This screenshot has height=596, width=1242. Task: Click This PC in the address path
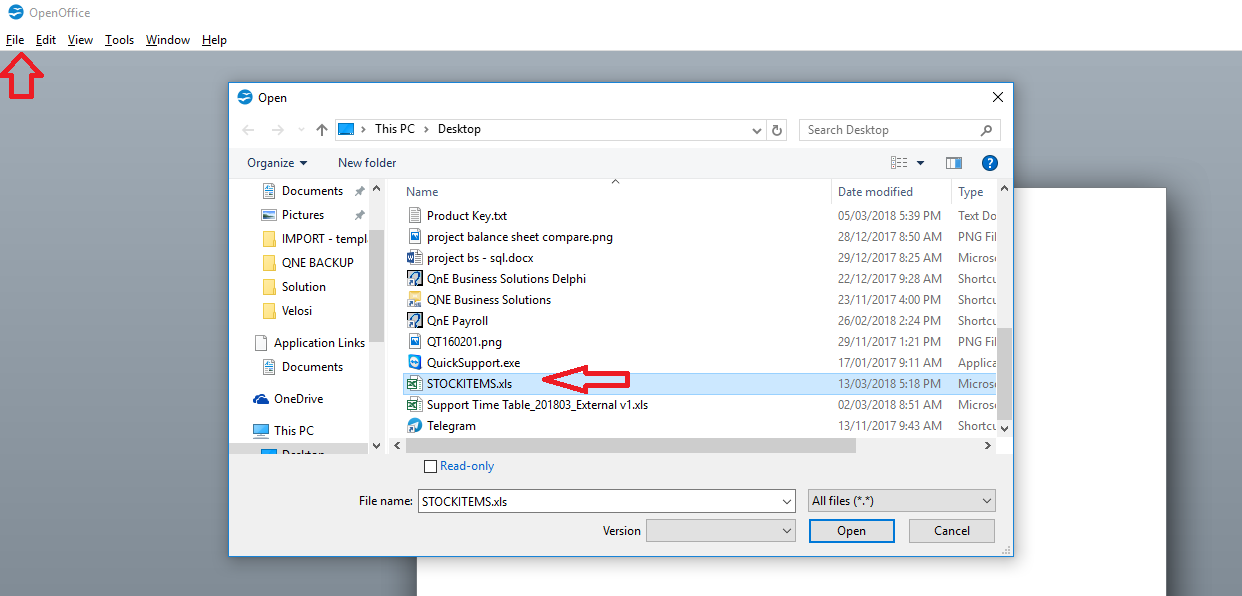point(394,130)
